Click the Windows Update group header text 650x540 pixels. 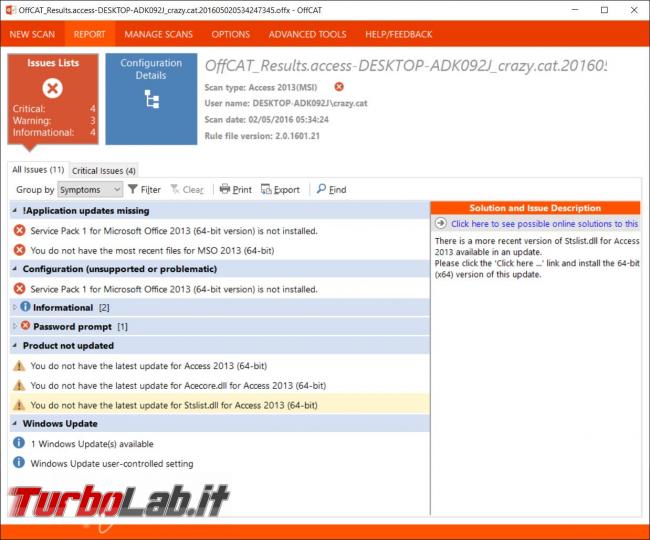60,424
